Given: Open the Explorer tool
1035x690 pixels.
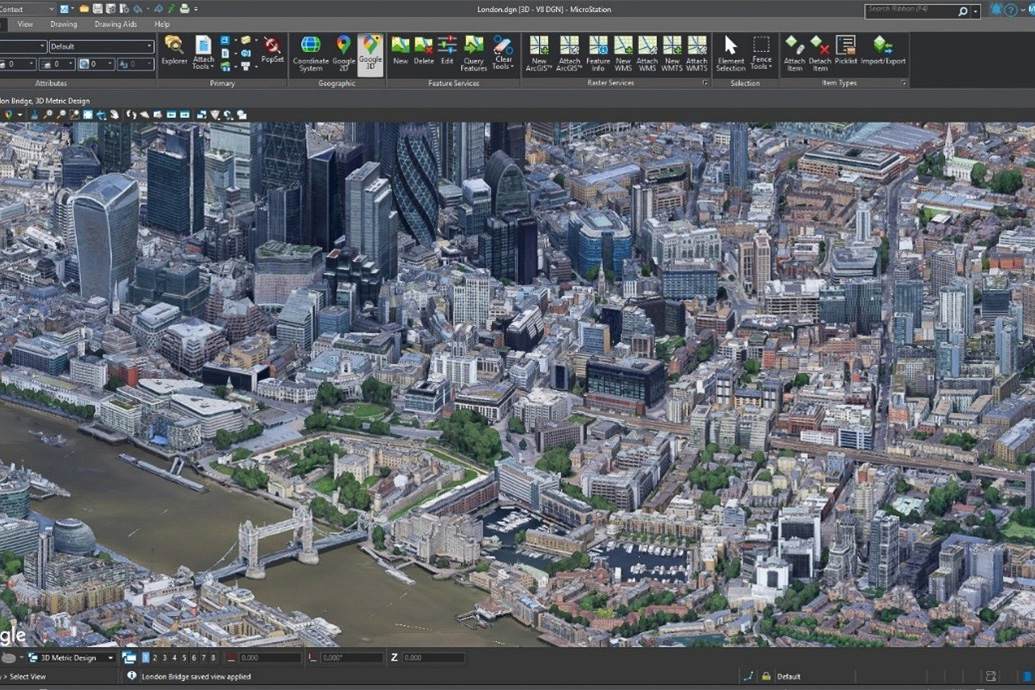Looking at the screenshot, I should [x=174, y=52].
